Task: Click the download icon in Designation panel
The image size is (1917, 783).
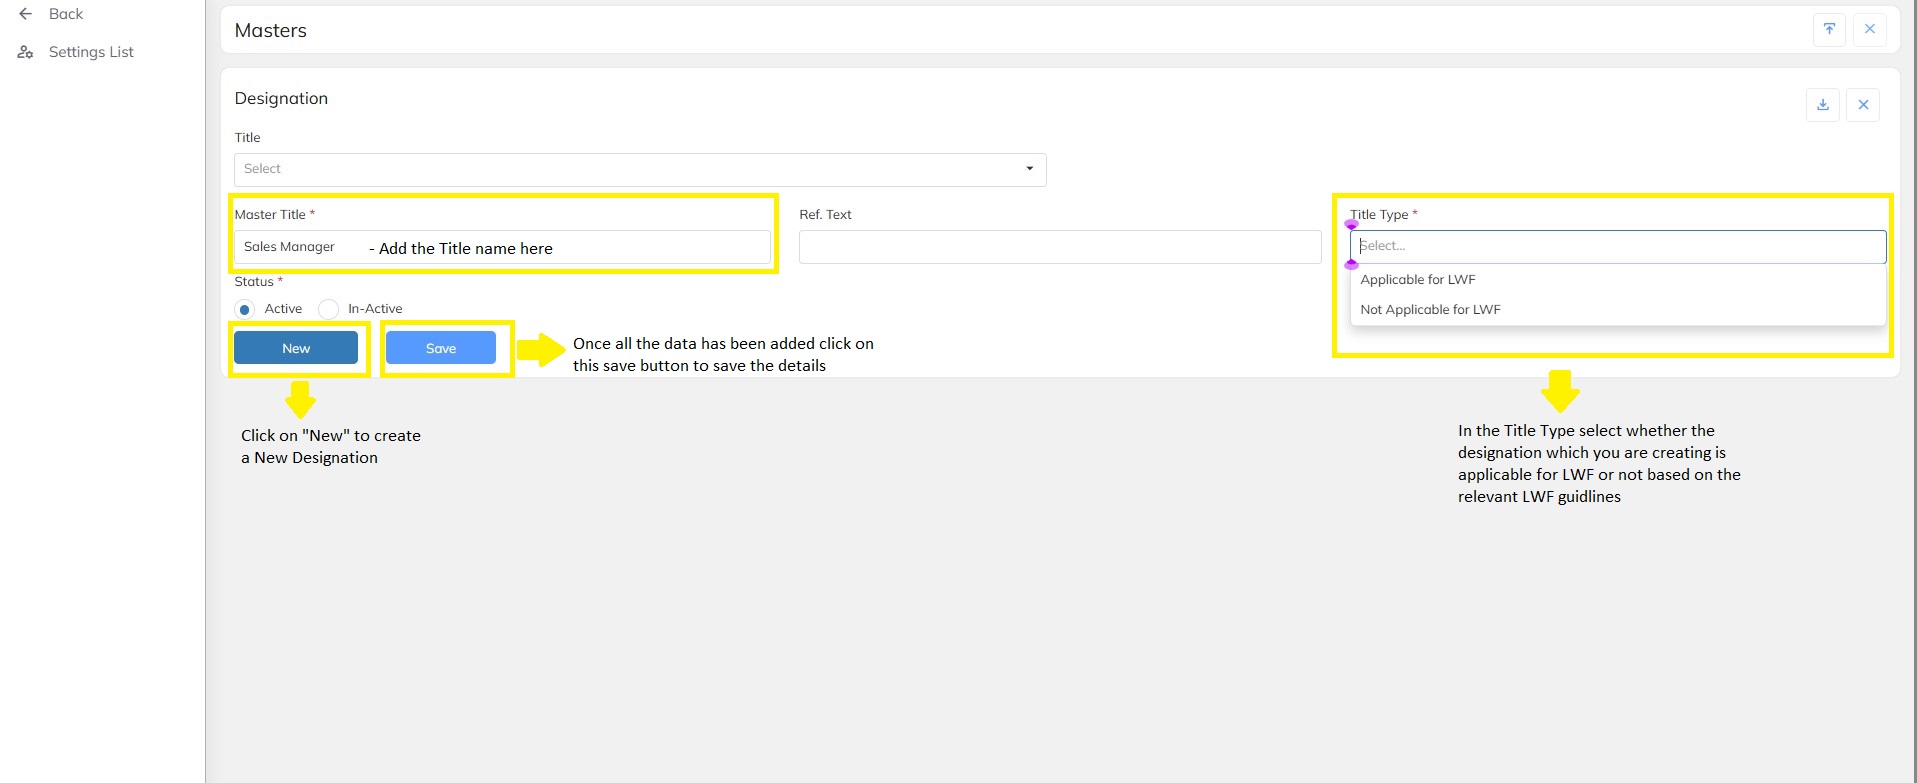Action: [1823, 105]
